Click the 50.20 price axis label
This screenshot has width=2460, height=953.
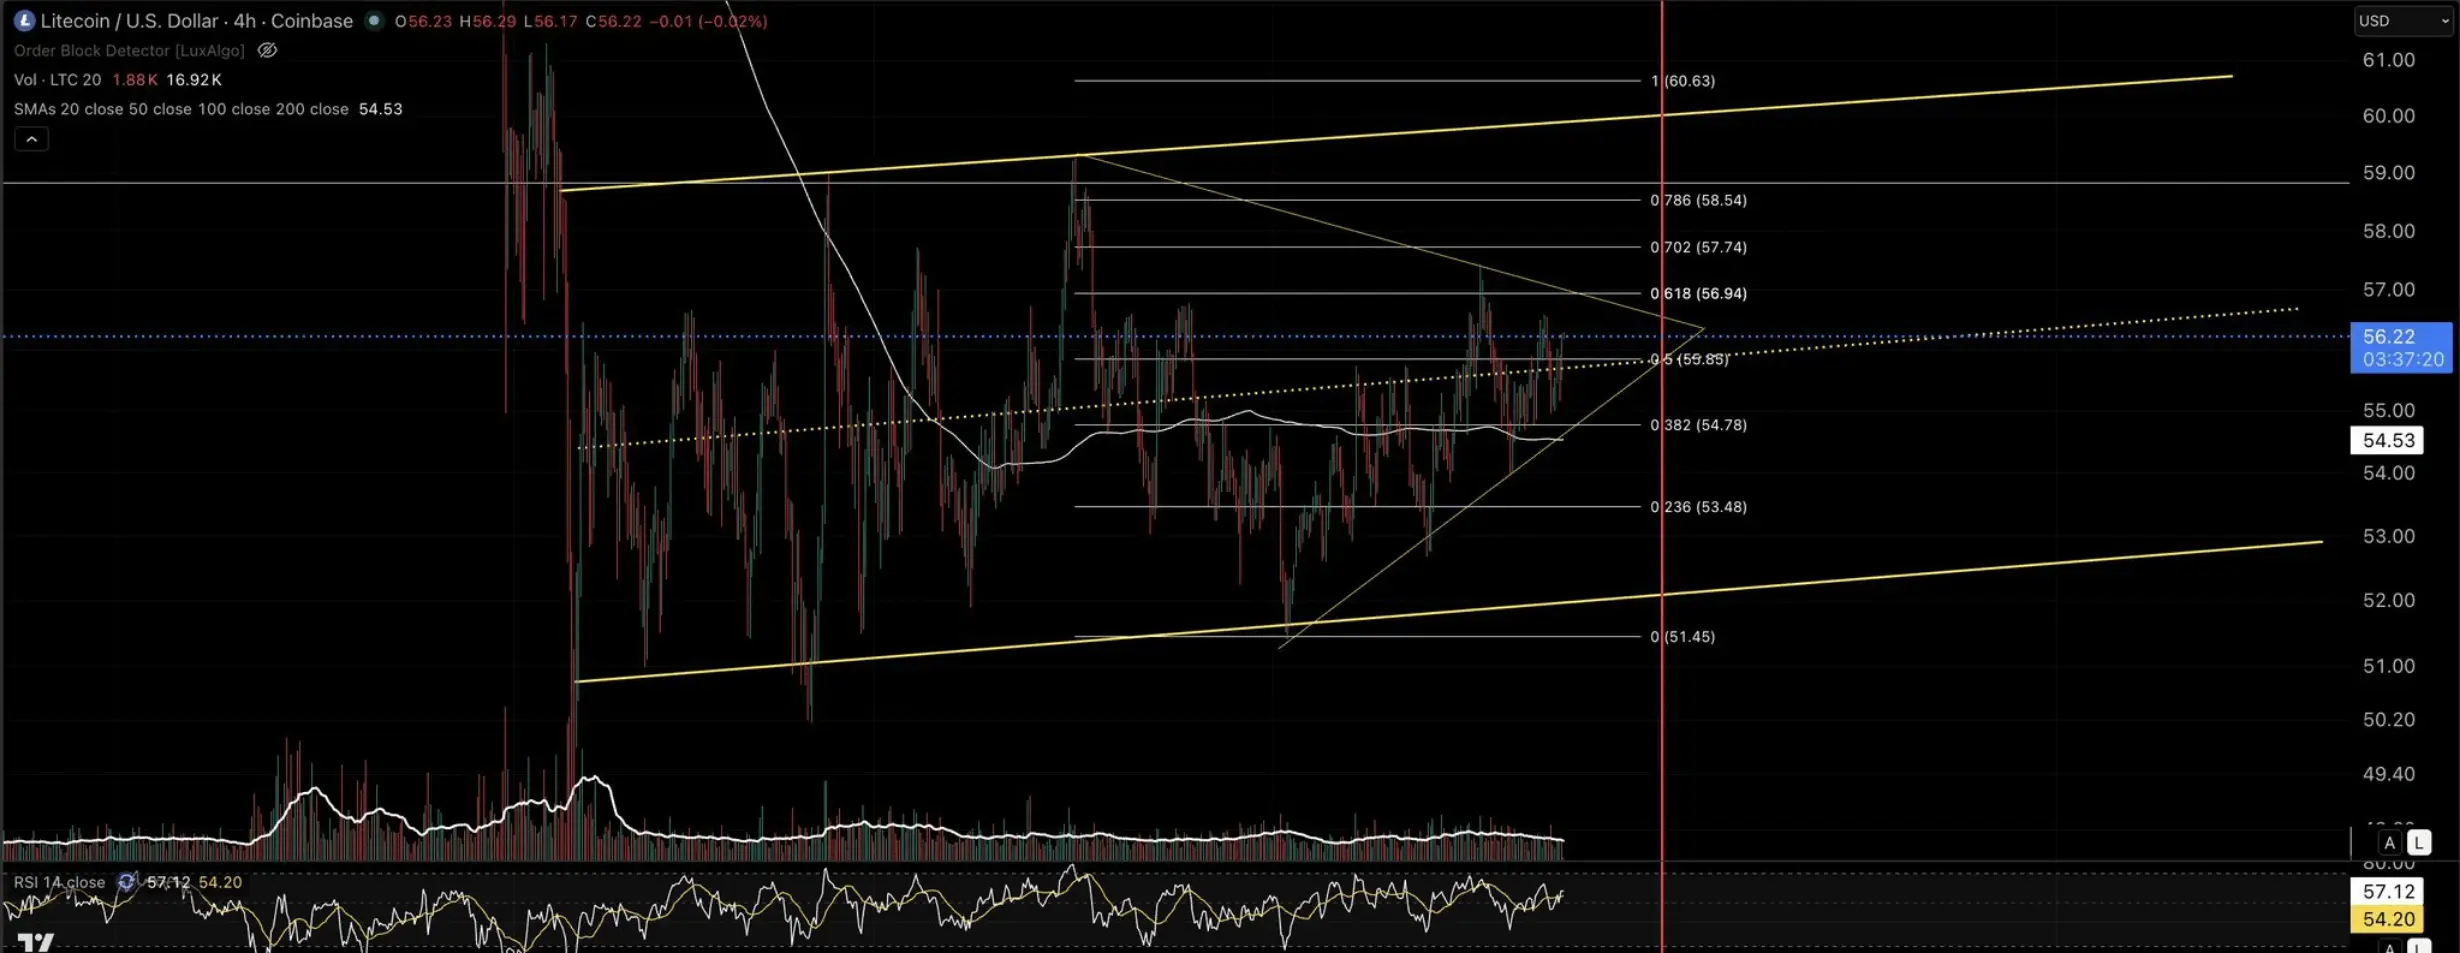pos(2388,720)
